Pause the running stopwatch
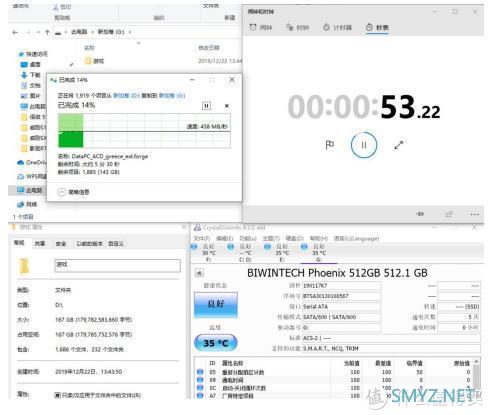The width and height of the screenshot is (488, 415). pos(364,145)
